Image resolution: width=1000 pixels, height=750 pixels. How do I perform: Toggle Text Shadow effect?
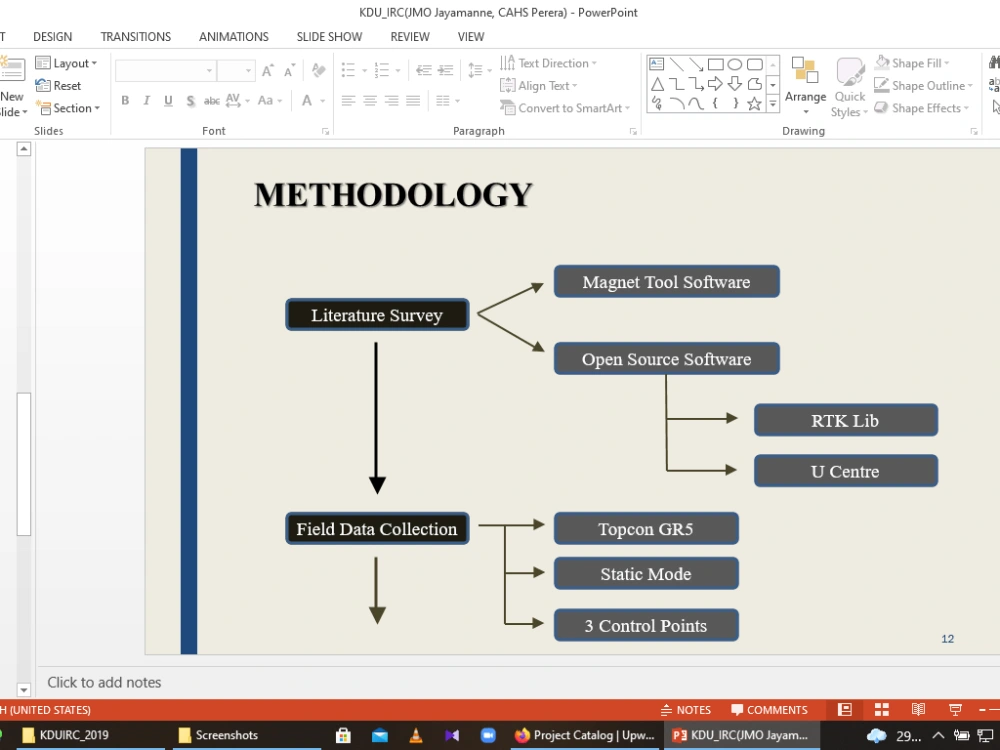pos(190,101)
